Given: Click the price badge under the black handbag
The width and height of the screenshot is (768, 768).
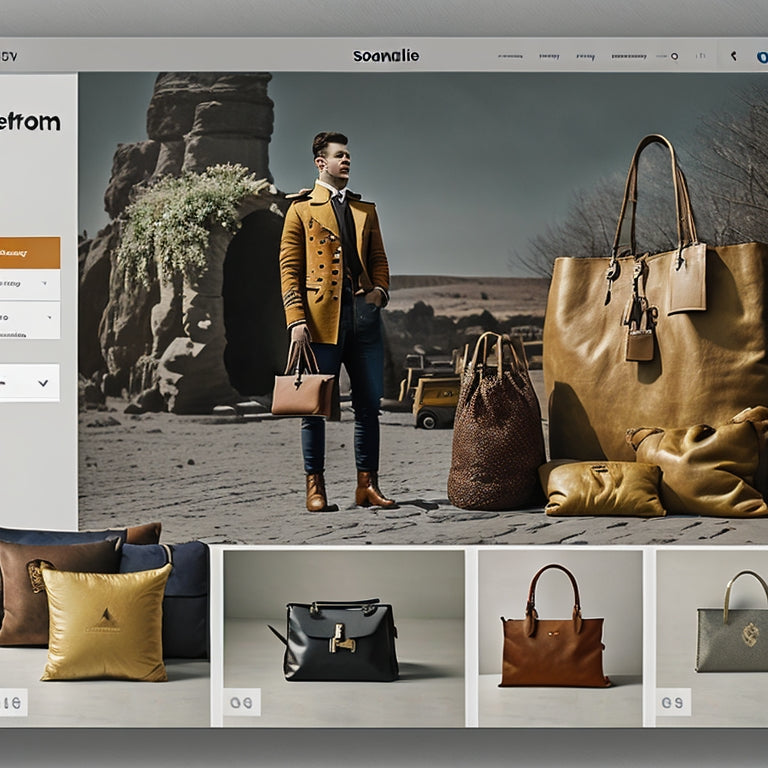Looking at the screenshot, I should click(241, 702).
